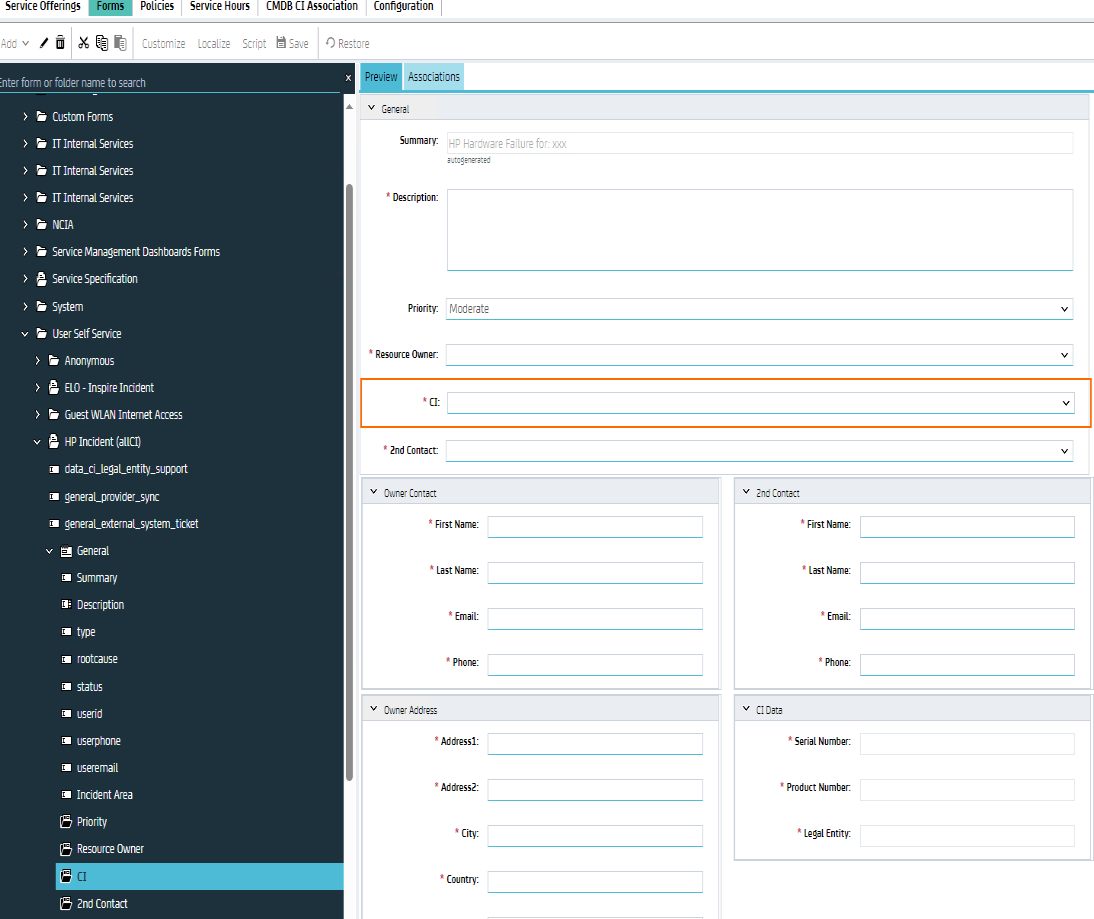The width and height of the screenshot is (1094, 919).
Task: Click the scissors cut icon
Action: (83, 43)
